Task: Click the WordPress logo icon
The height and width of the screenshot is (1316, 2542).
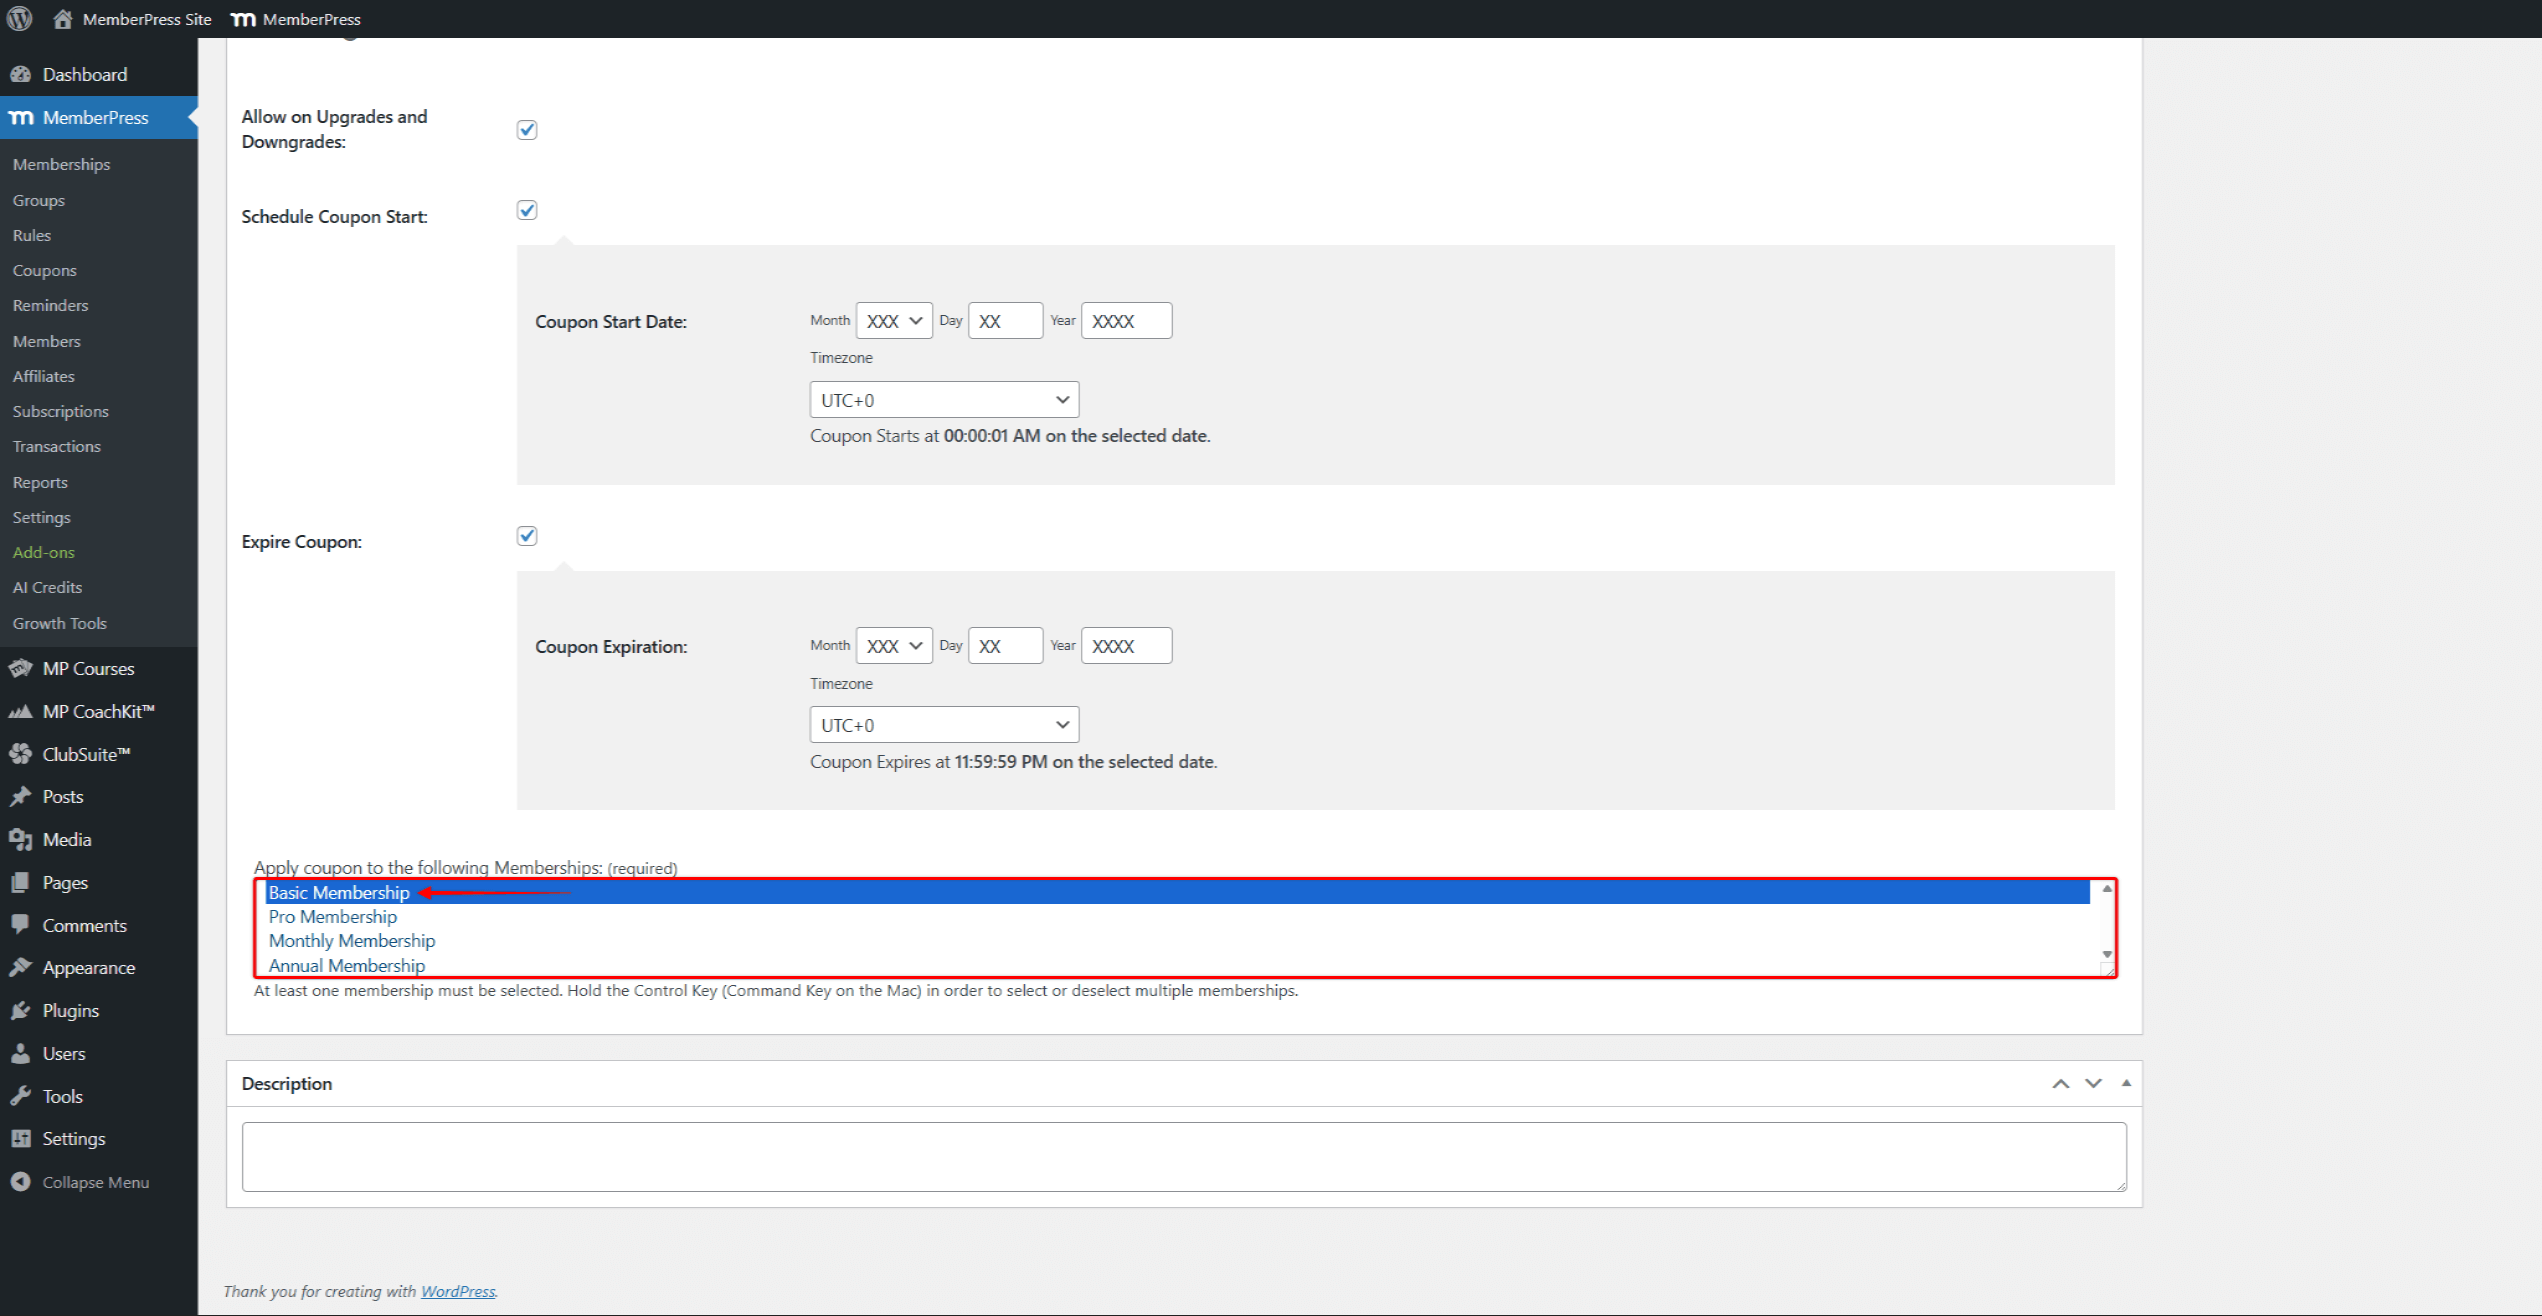Action: (19, 19)
